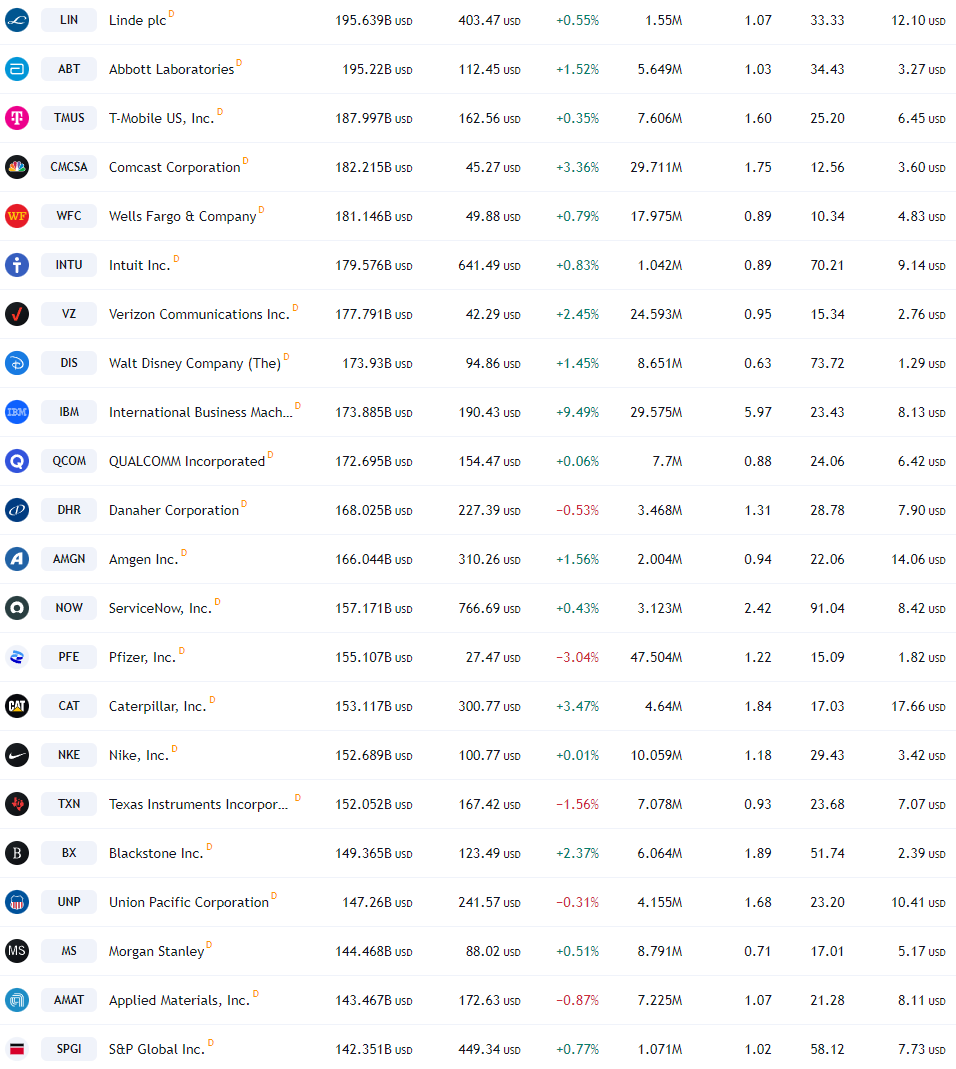Click the Abbott Laboratories logo icon
Image resolution: width=956 pixels, height=1069 pixels.
(x=17, y=69)
